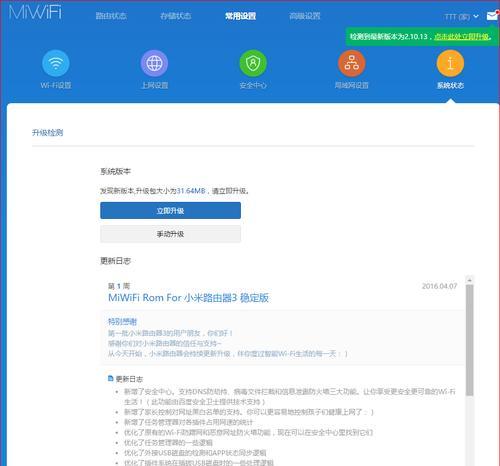Screen dimensions: 500x466
Task: Click the changelog scrollbar up arrow
Action: [x=469, y=280]
